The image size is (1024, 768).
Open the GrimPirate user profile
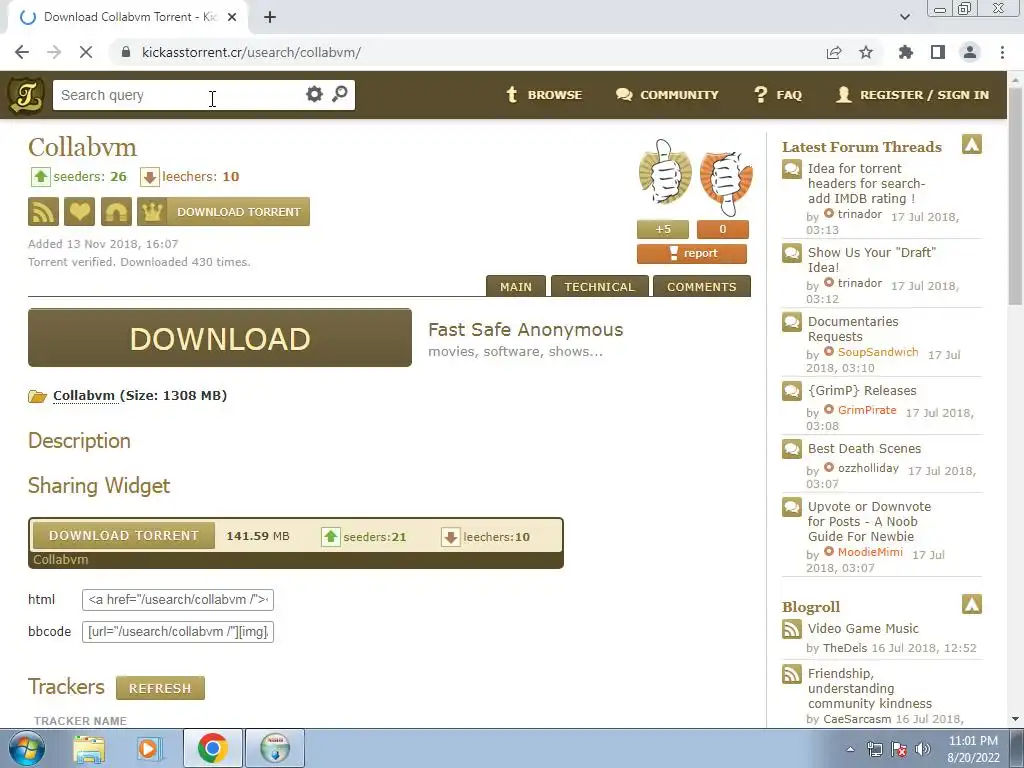point(867,410)
